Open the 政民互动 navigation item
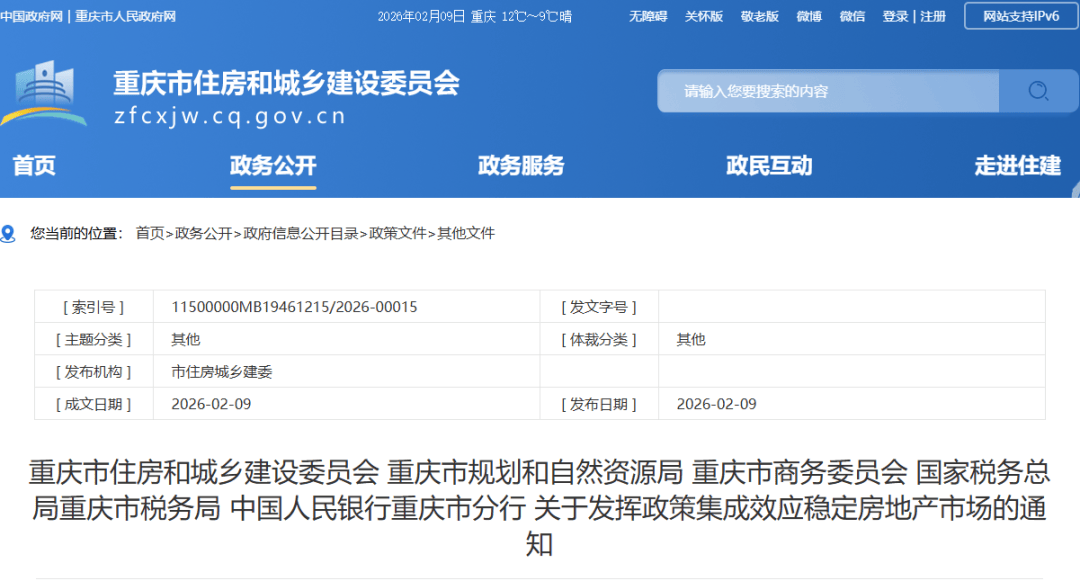The height and width of the screenshot is (581, 1080). [769, 166]
